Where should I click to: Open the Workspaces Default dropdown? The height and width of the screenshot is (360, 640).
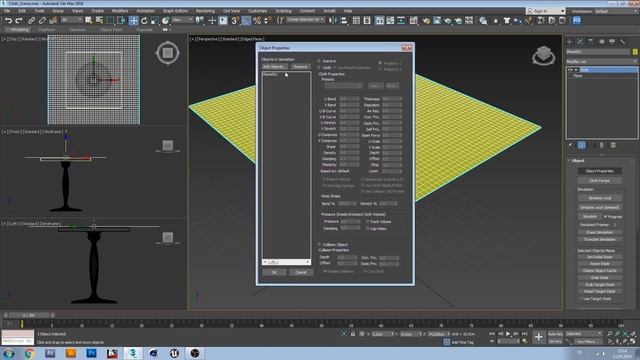(617, 11)
